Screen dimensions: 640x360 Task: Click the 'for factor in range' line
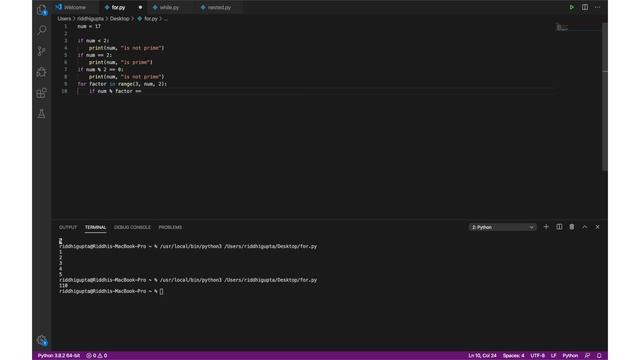(122, 84)
